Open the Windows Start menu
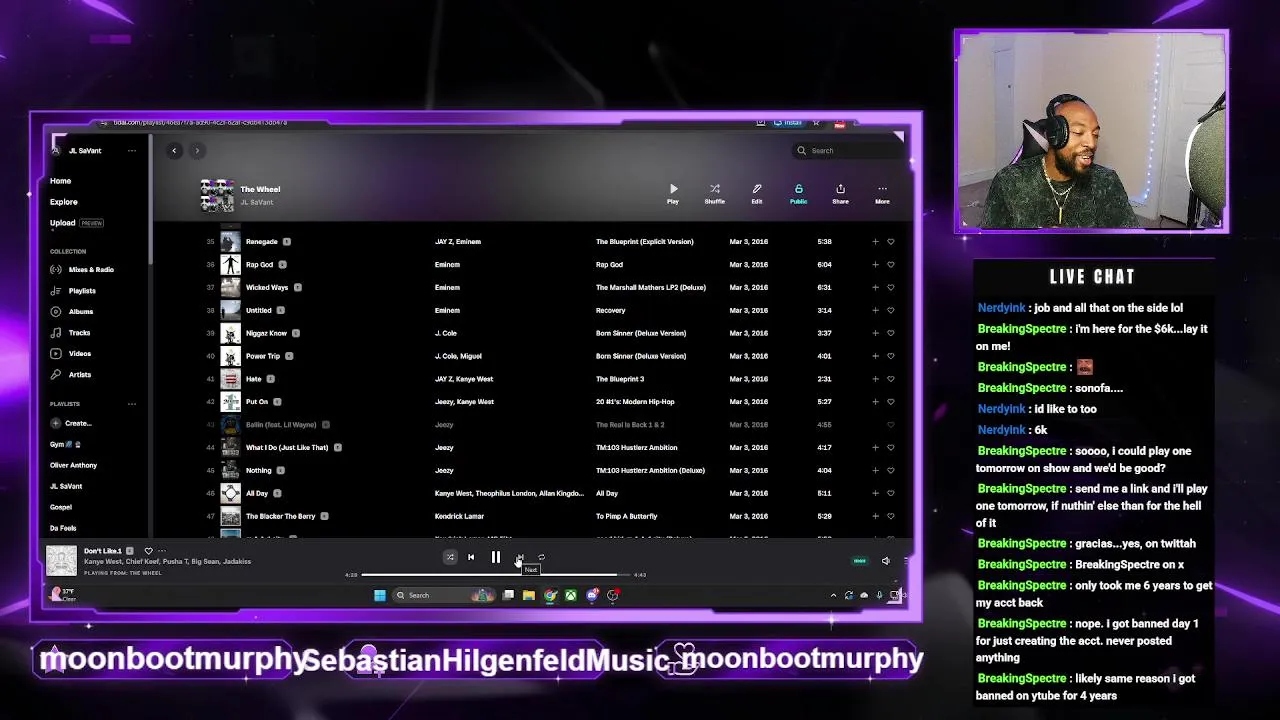Image resolution: width=1280 pixels, height=720 pixels. pos(380,596)
